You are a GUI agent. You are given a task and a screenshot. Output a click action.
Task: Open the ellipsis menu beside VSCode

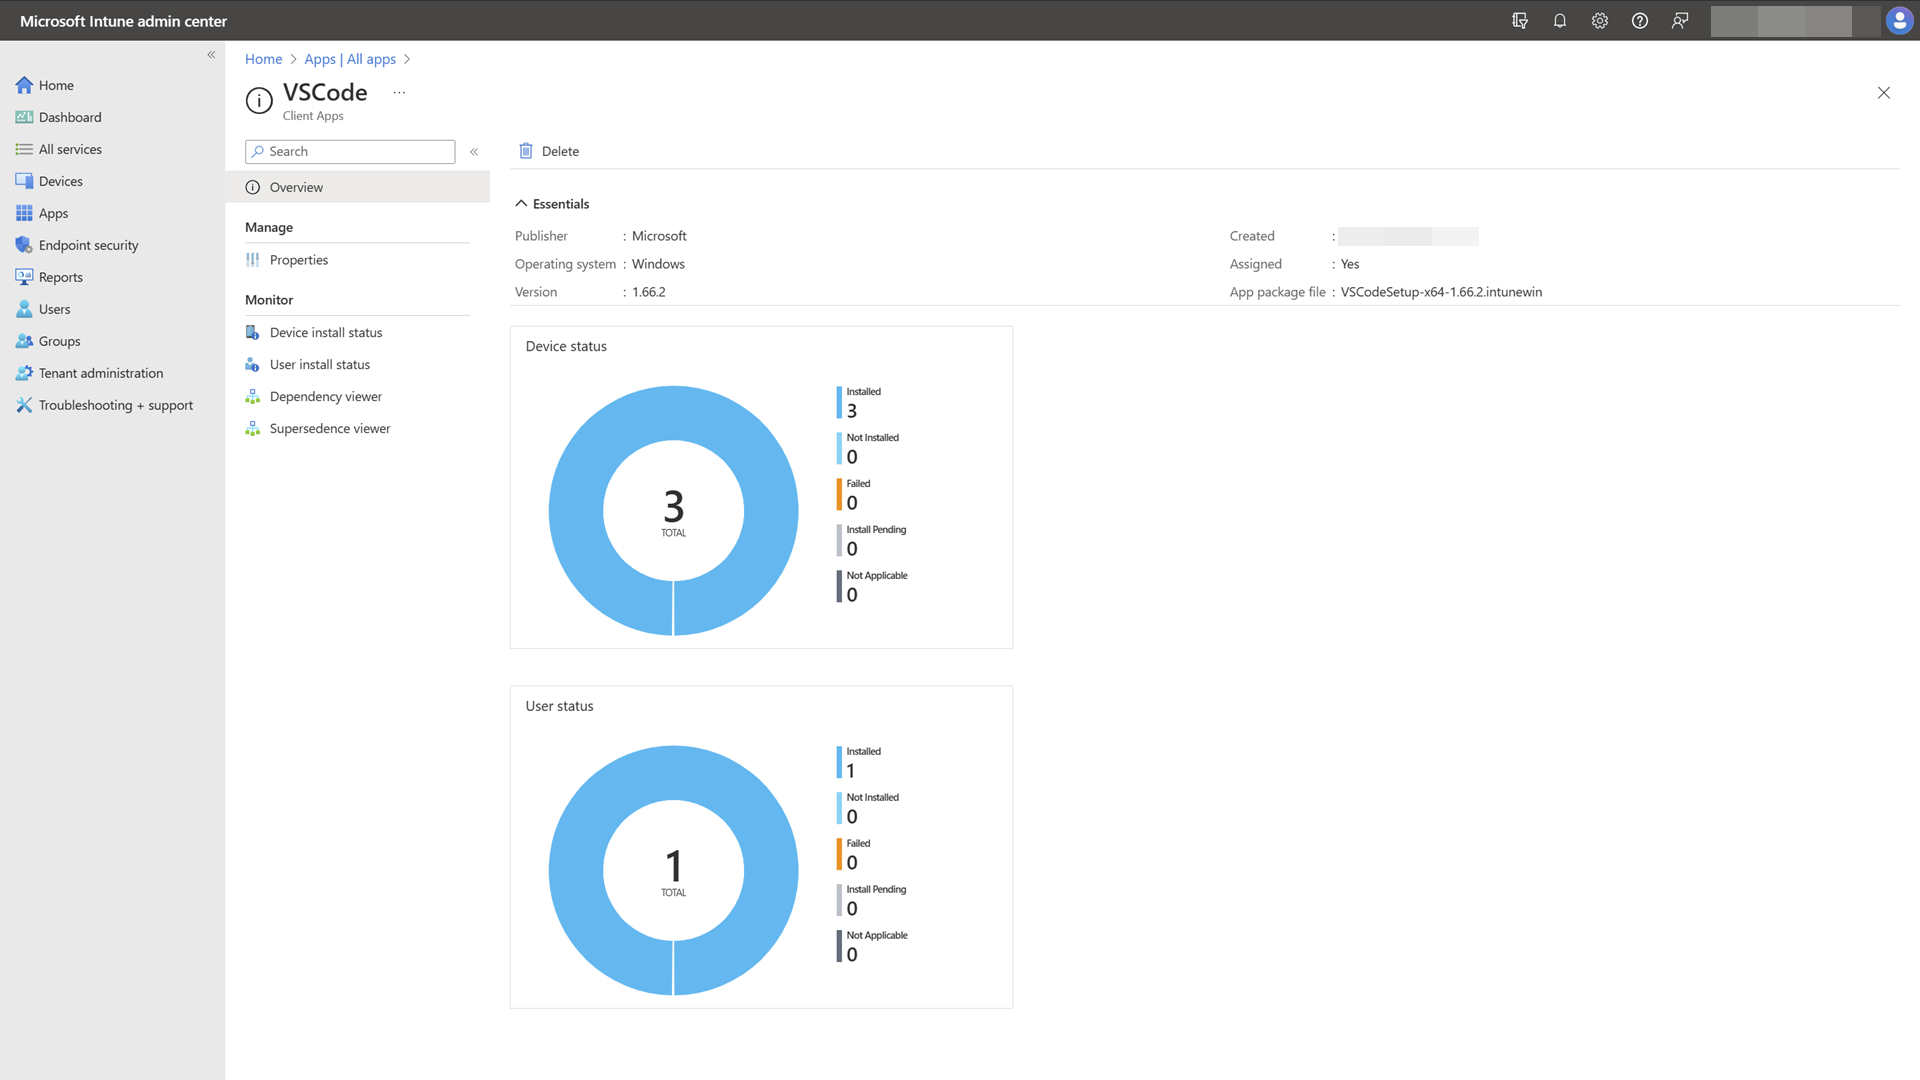tap(399, 92)
